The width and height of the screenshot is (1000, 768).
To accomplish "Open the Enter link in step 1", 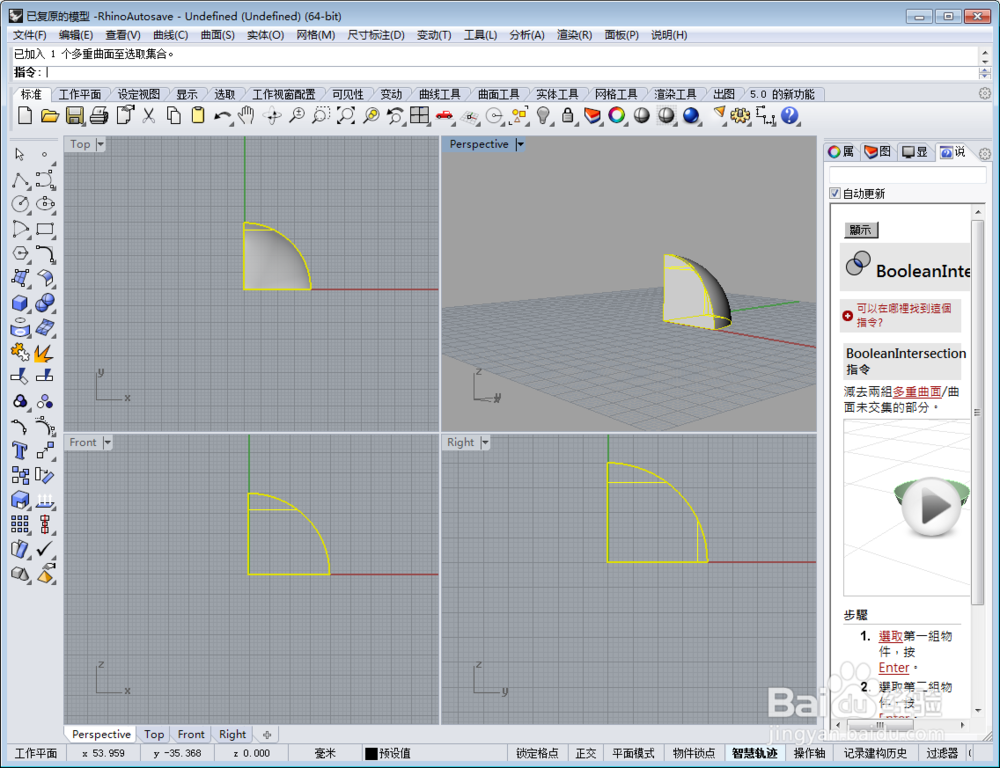I will pyautogui.click(x=893, y=667).
